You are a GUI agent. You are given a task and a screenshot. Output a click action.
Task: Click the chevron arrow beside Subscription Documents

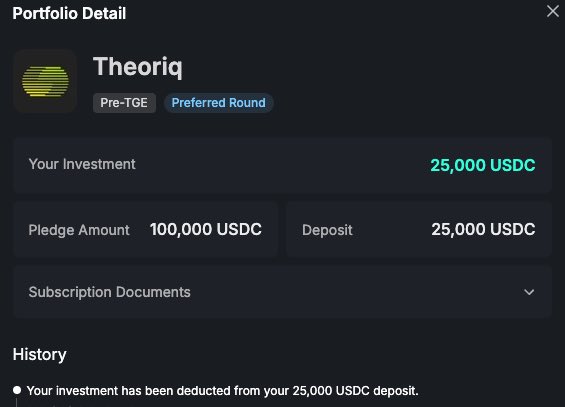(529, 292)
